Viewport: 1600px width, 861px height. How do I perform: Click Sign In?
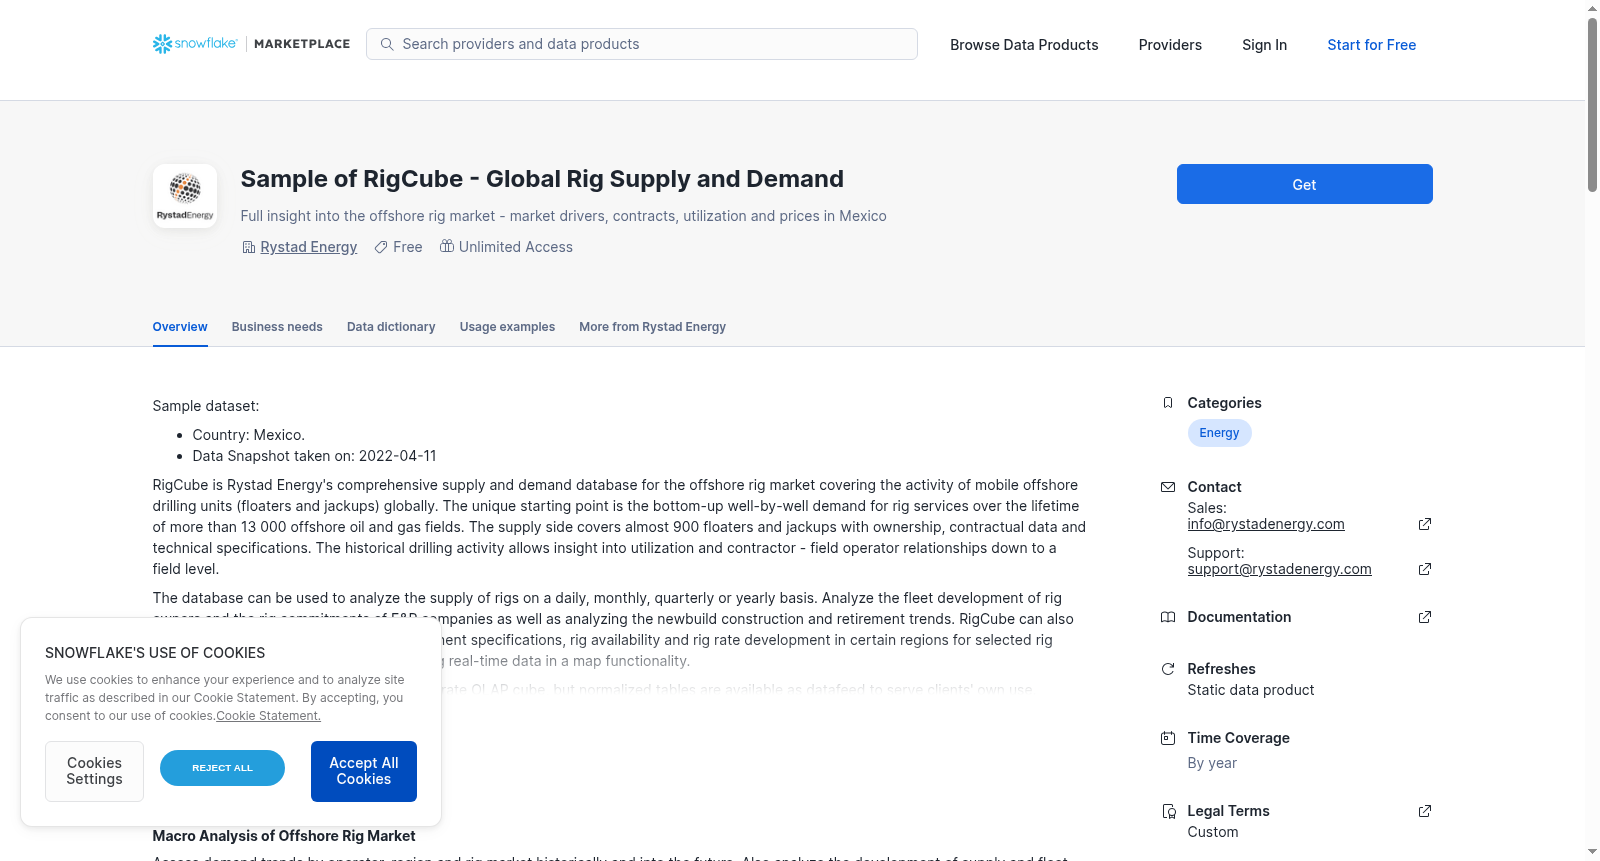(1264, 45)
